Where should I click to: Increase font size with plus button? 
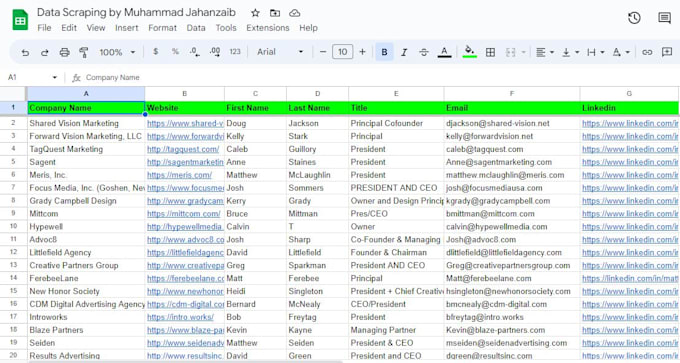[363, 52]
